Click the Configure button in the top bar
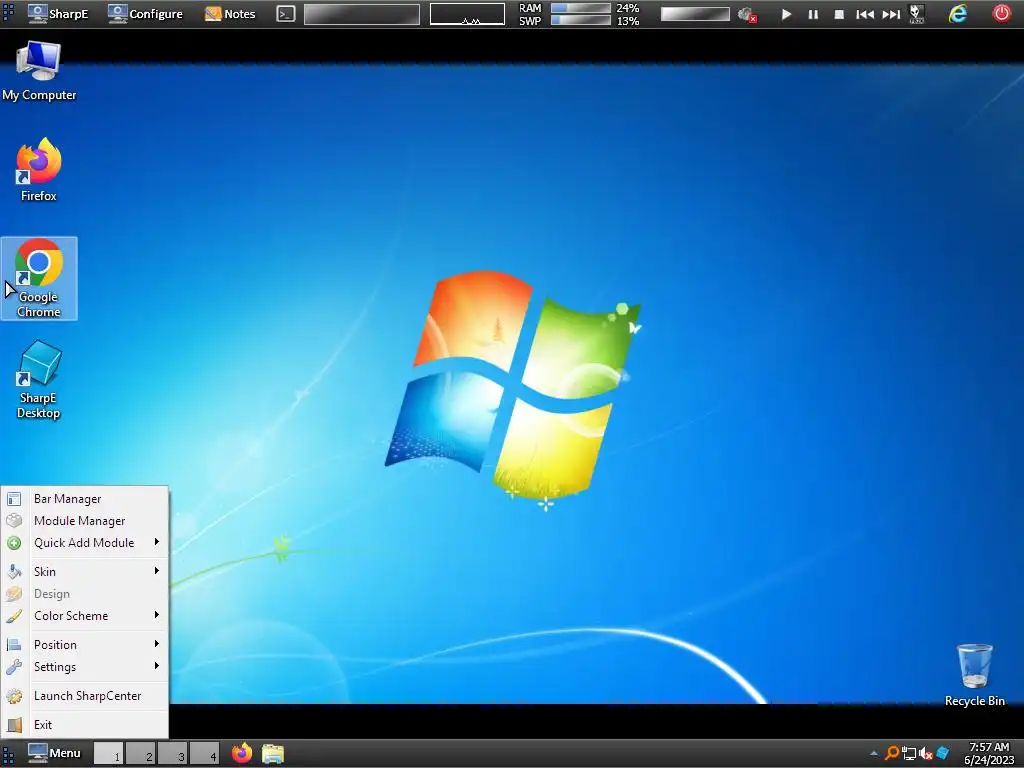This screenshot has width=1024, height=768. (145, 13)
